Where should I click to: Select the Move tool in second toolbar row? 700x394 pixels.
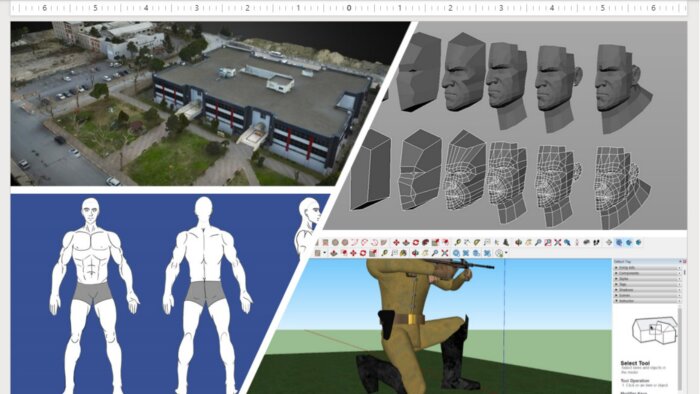point(353,253)
